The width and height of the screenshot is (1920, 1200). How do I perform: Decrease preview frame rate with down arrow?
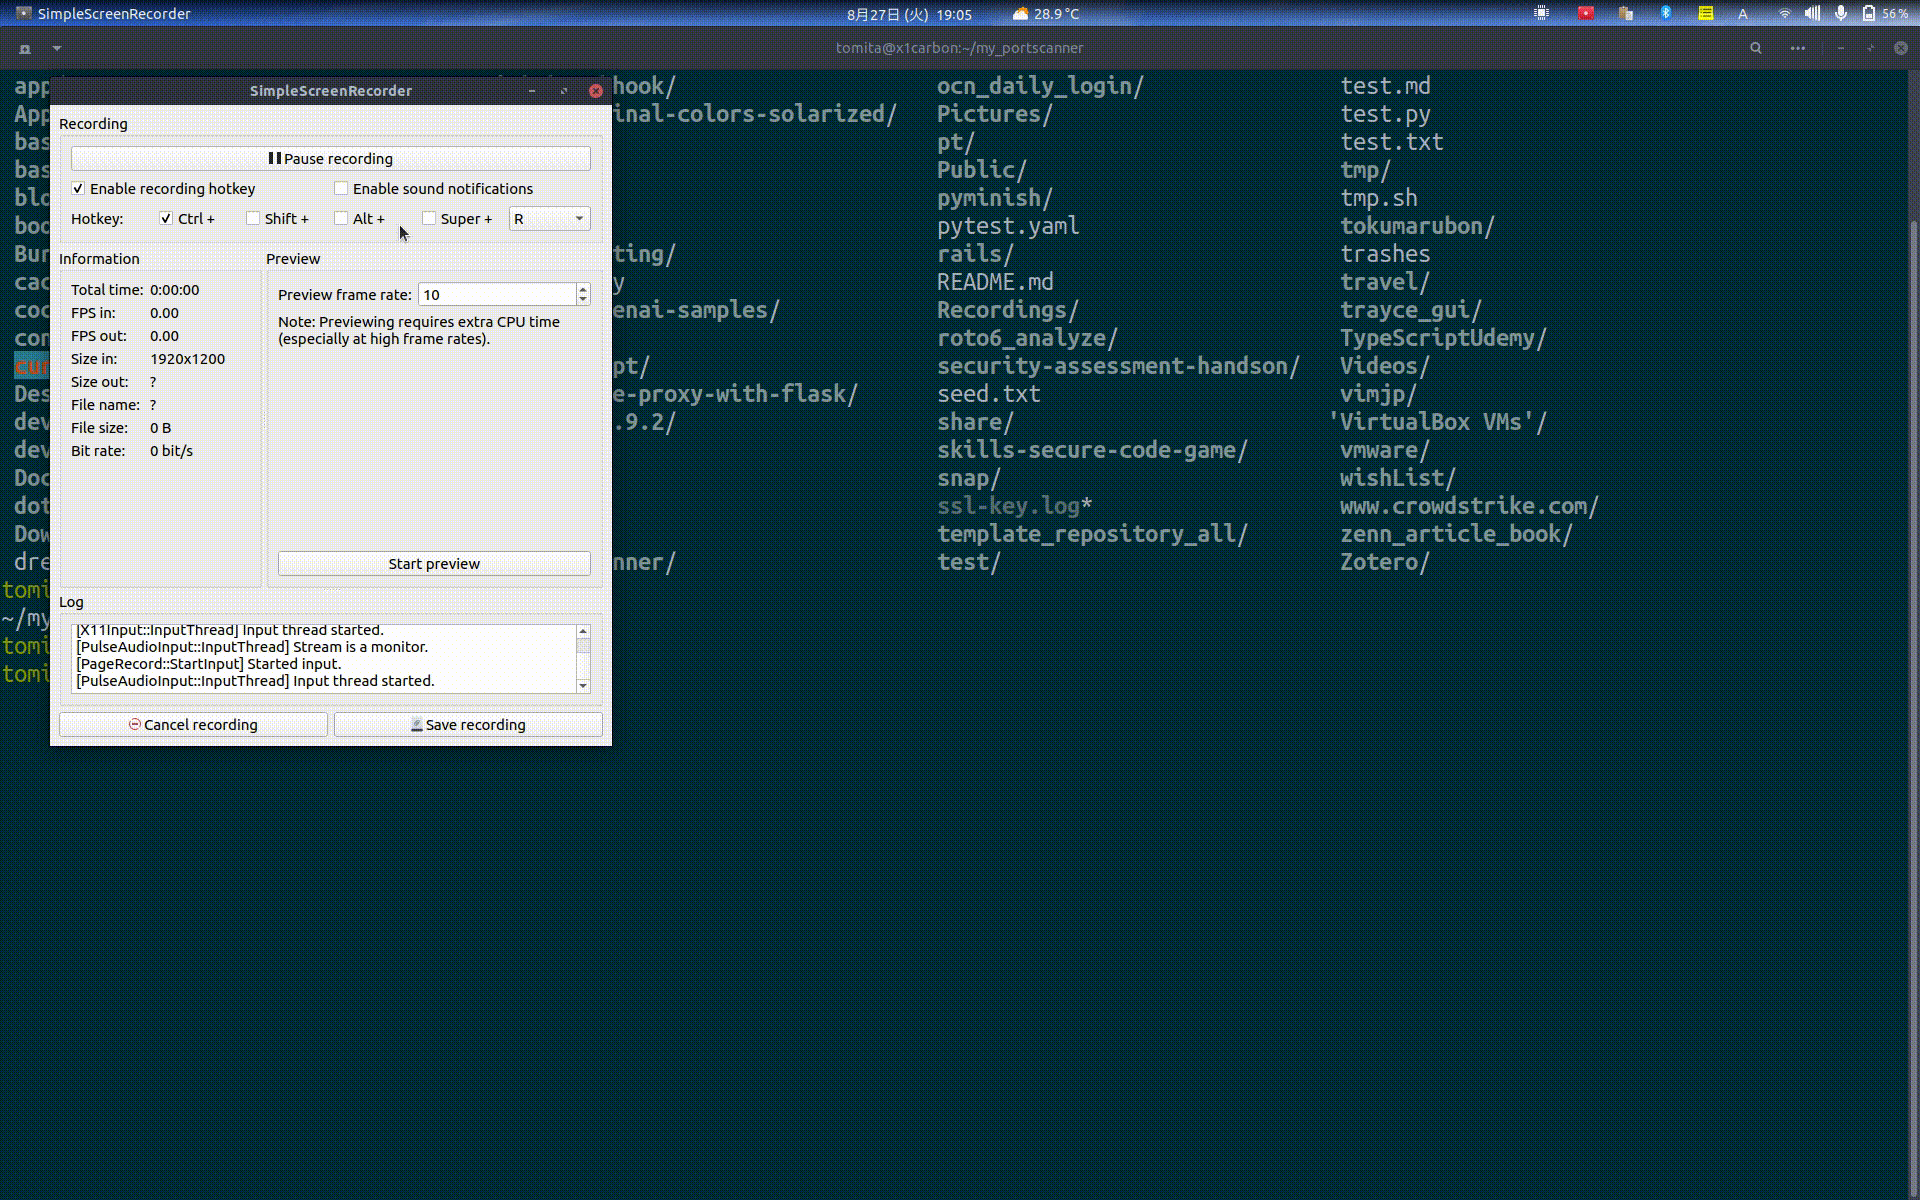pos(583,300)
